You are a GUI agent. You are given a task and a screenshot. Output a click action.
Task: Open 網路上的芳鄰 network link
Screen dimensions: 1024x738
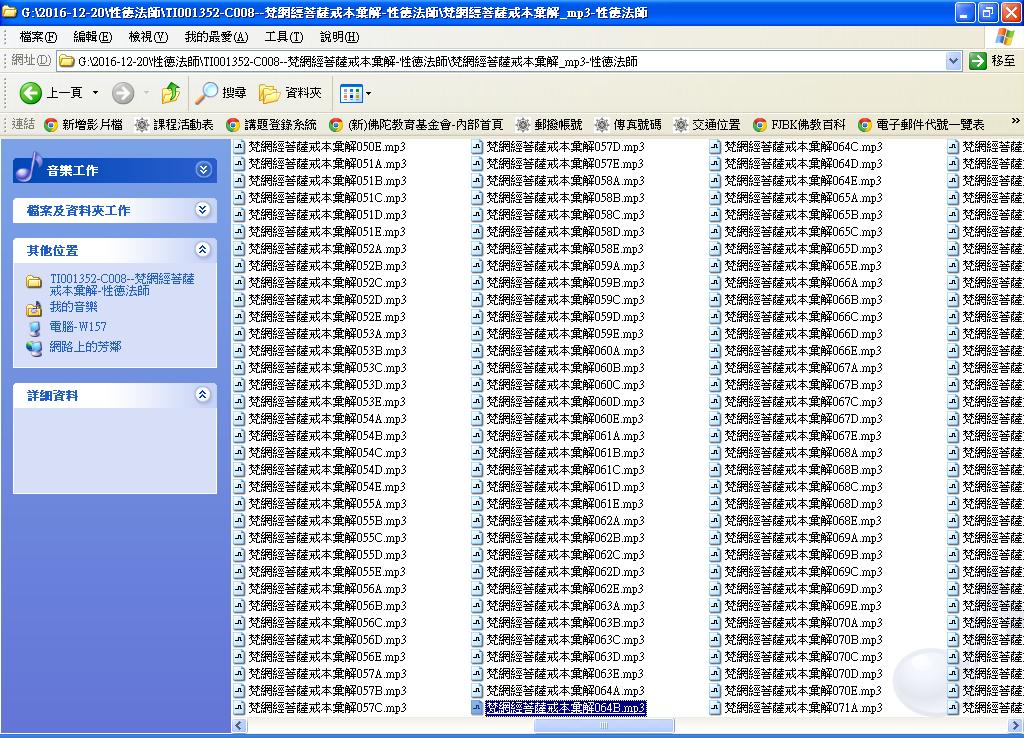coord(85,347)
